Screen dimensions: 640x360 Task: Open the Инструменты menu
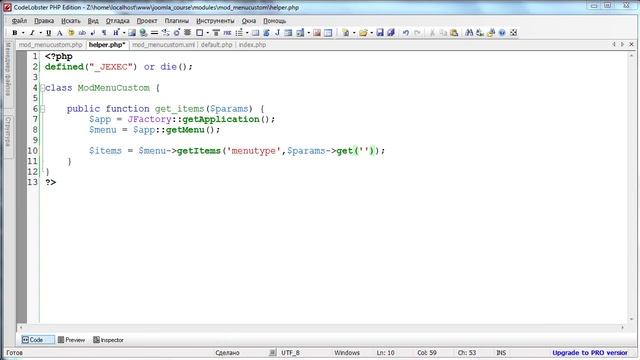click(216, 21)
